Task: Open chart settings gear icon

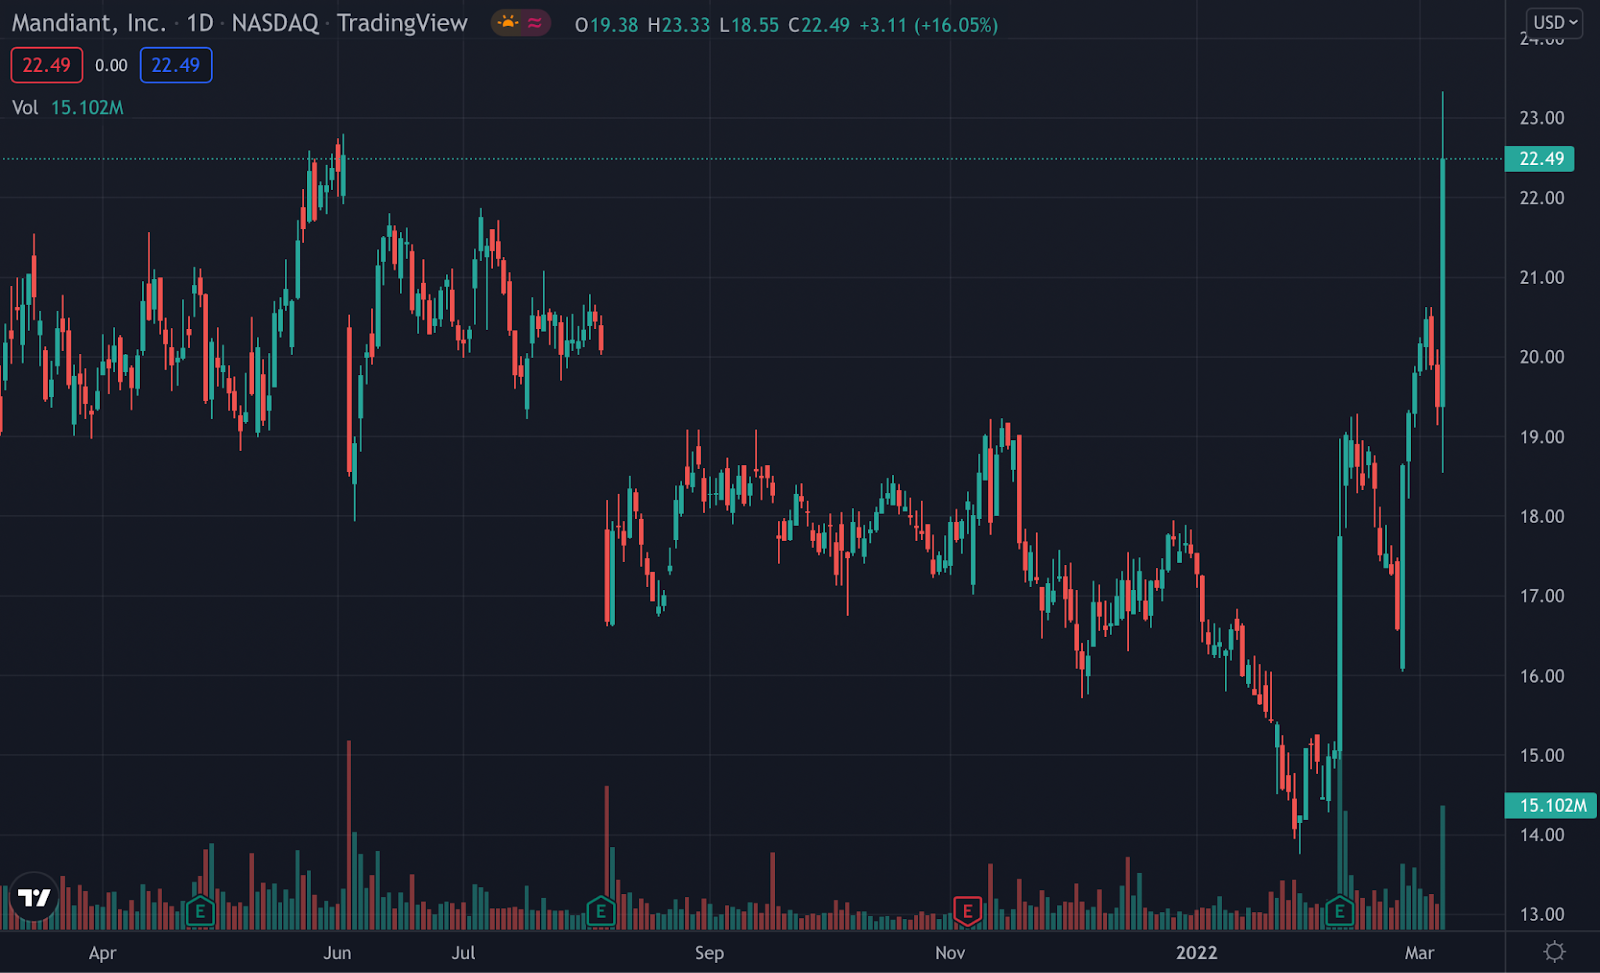Action: 1554,952
